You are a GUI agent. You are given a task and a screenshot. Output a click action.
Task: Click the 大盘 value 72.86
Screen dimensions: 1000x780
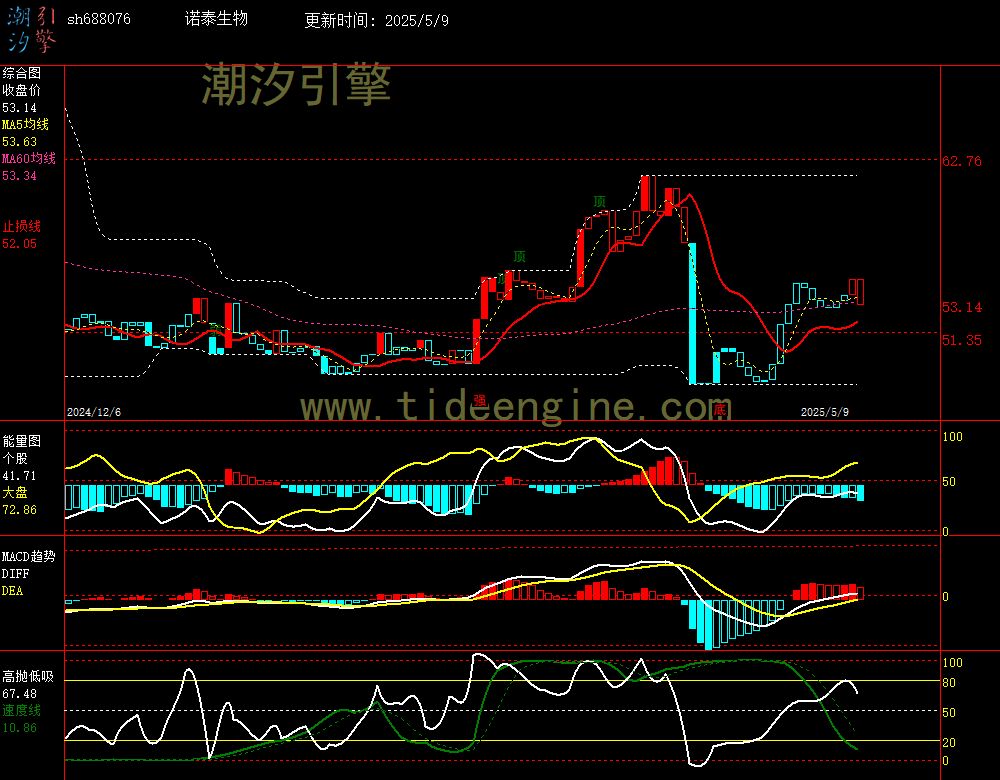coord(19,510)
